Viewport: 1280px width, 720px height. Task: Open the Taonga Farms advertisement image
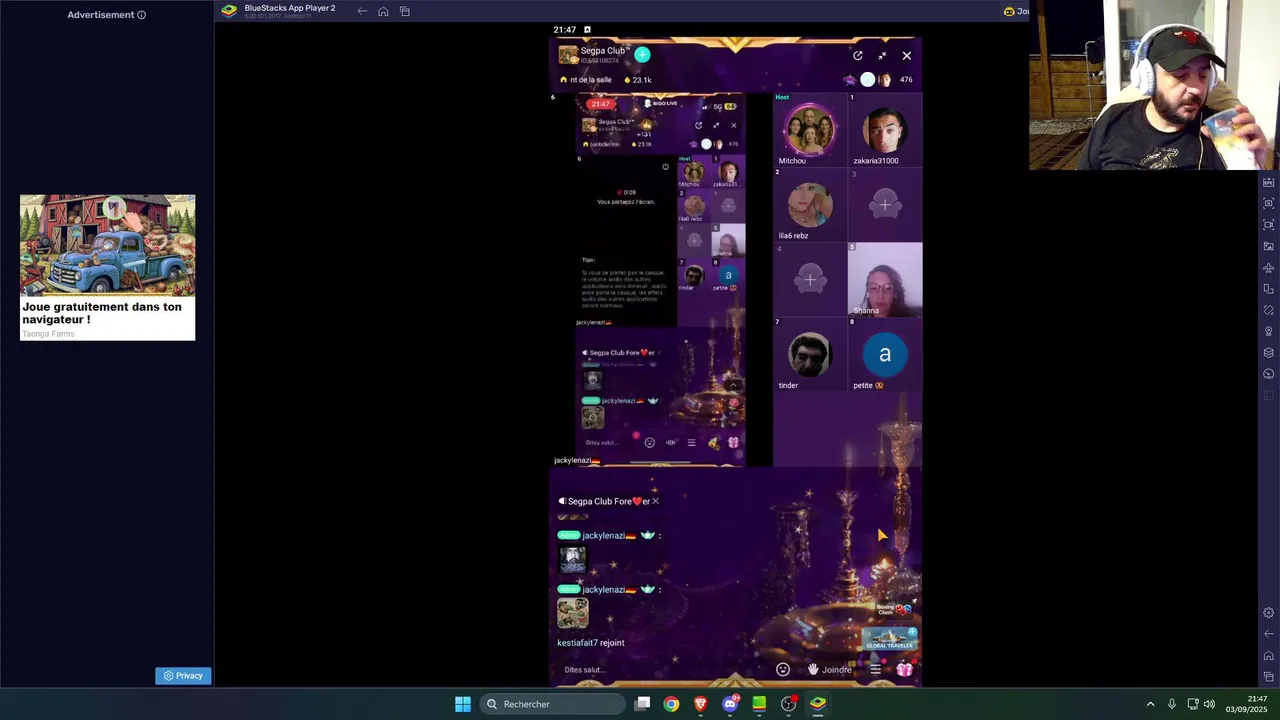108,246
